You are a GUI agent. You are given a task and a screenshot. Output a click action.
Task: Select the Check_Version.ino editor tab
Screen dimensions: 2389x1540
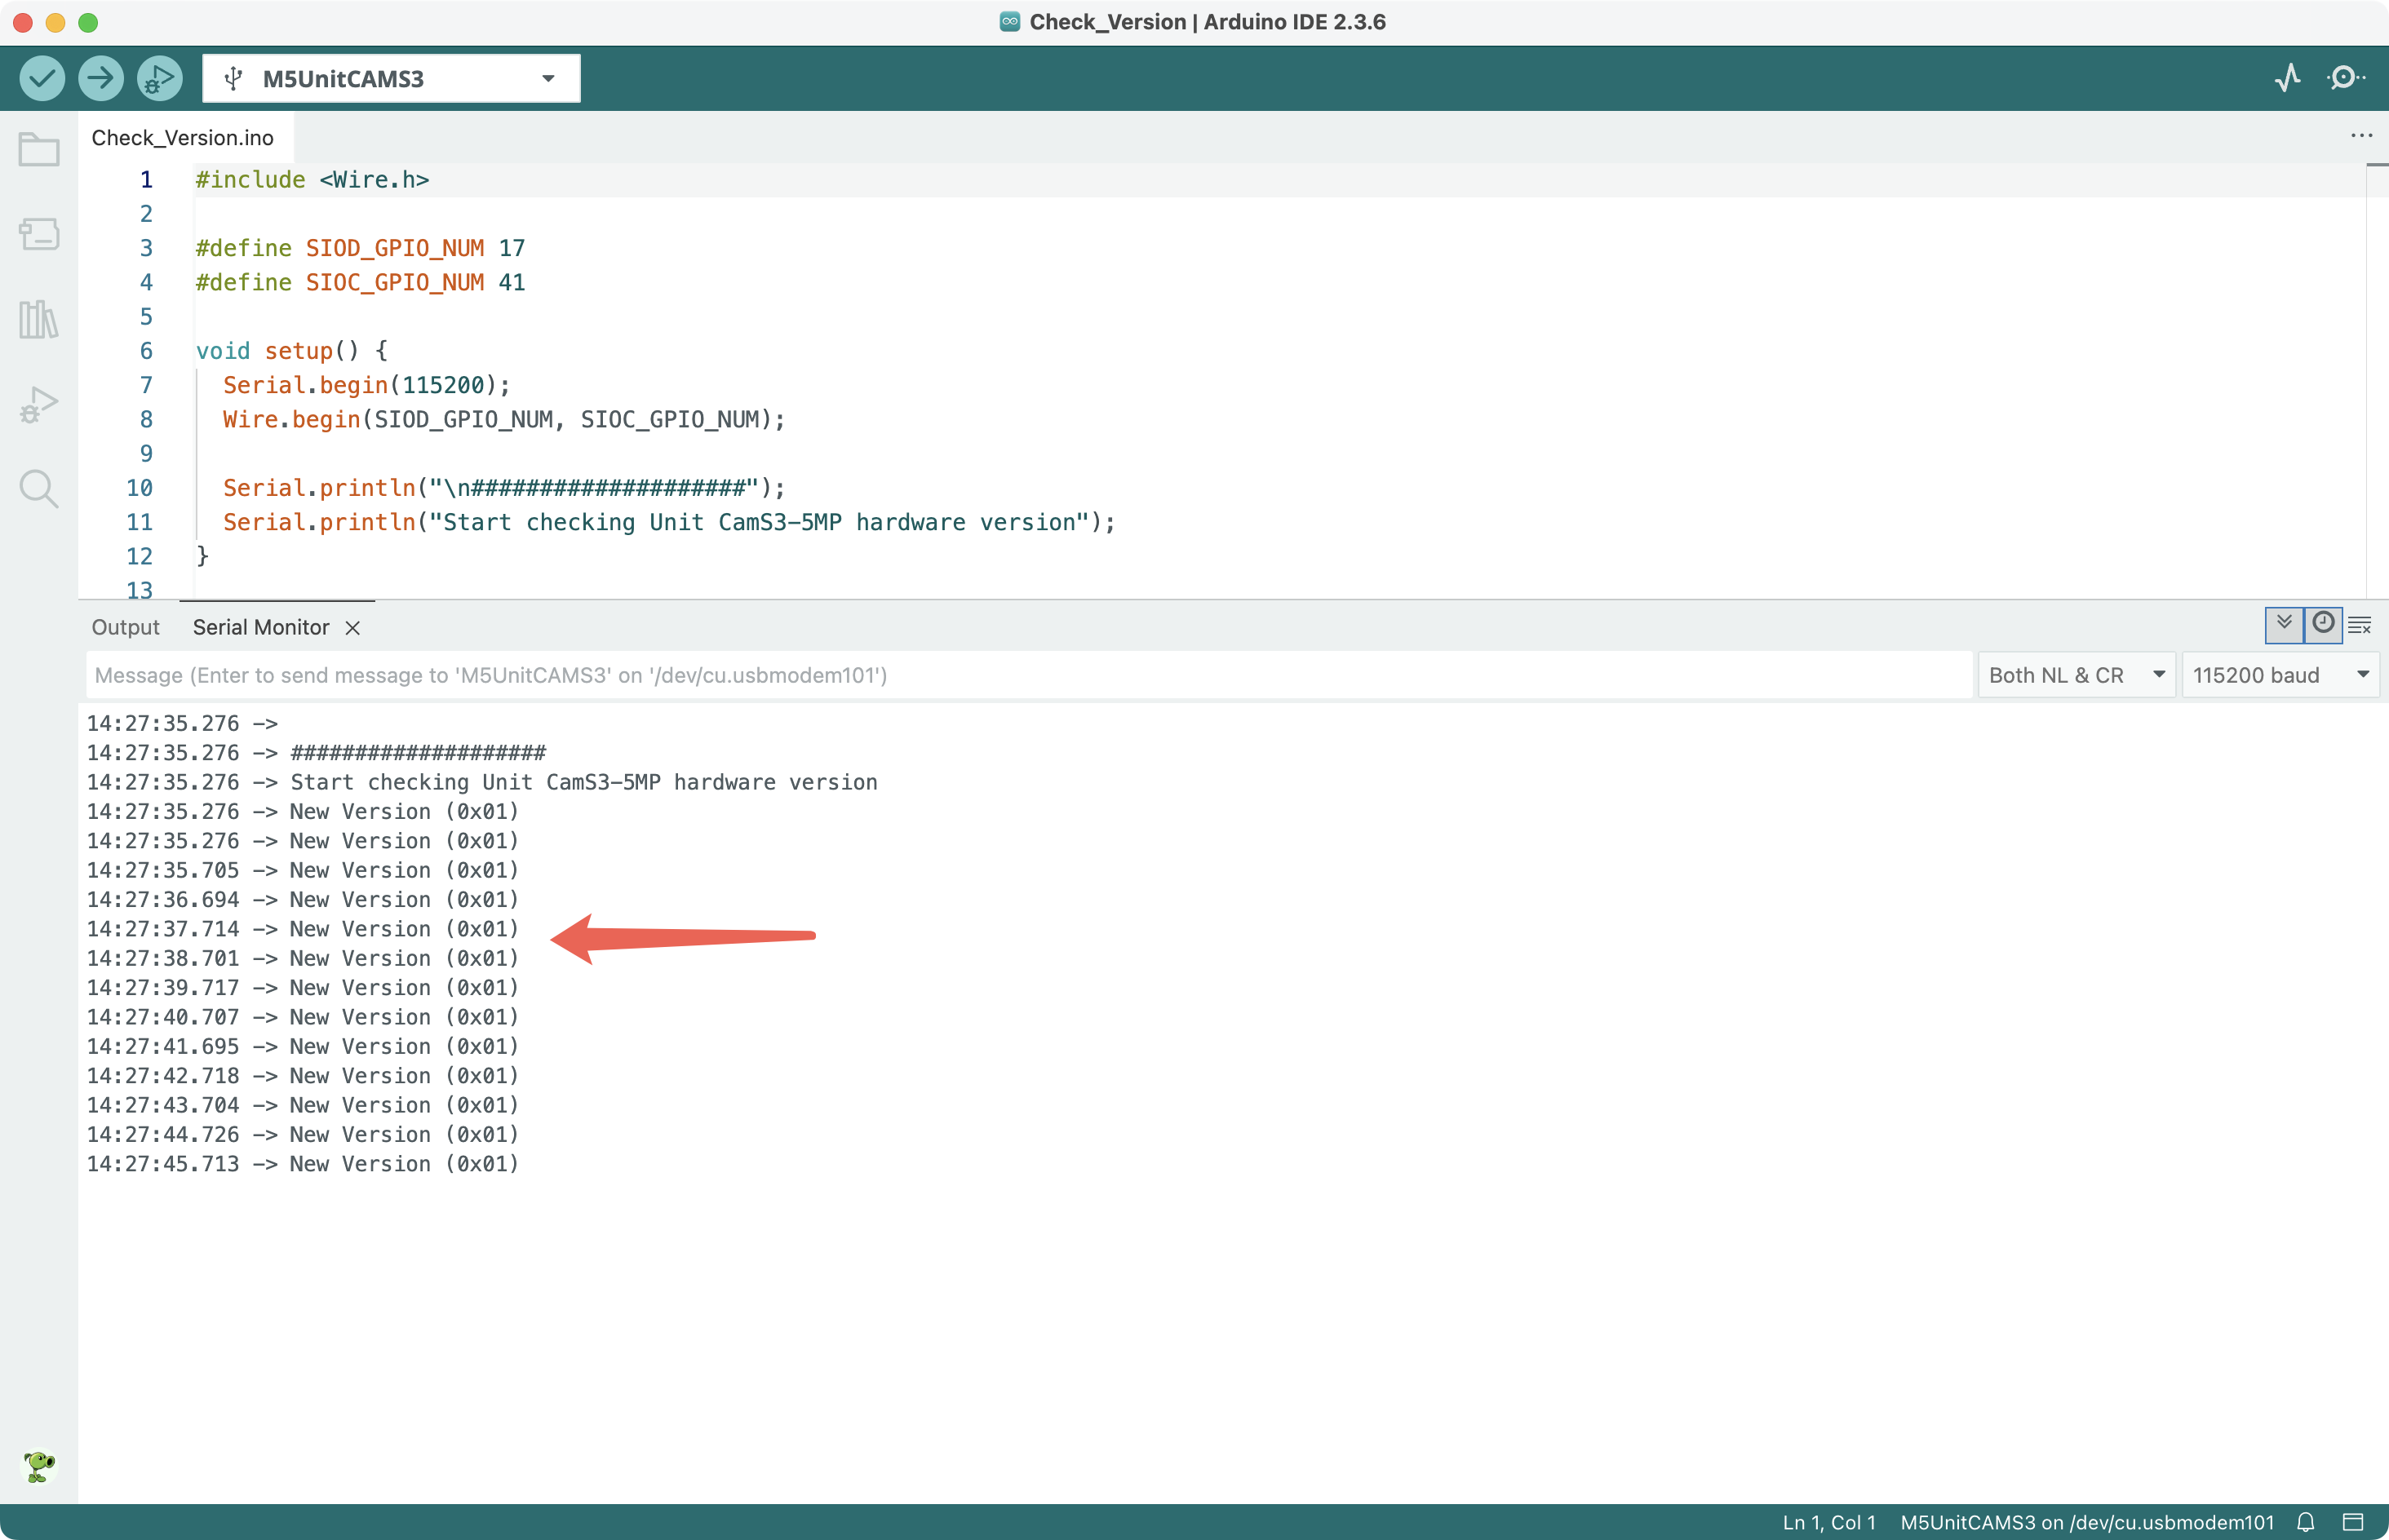[x=183, y=137]
